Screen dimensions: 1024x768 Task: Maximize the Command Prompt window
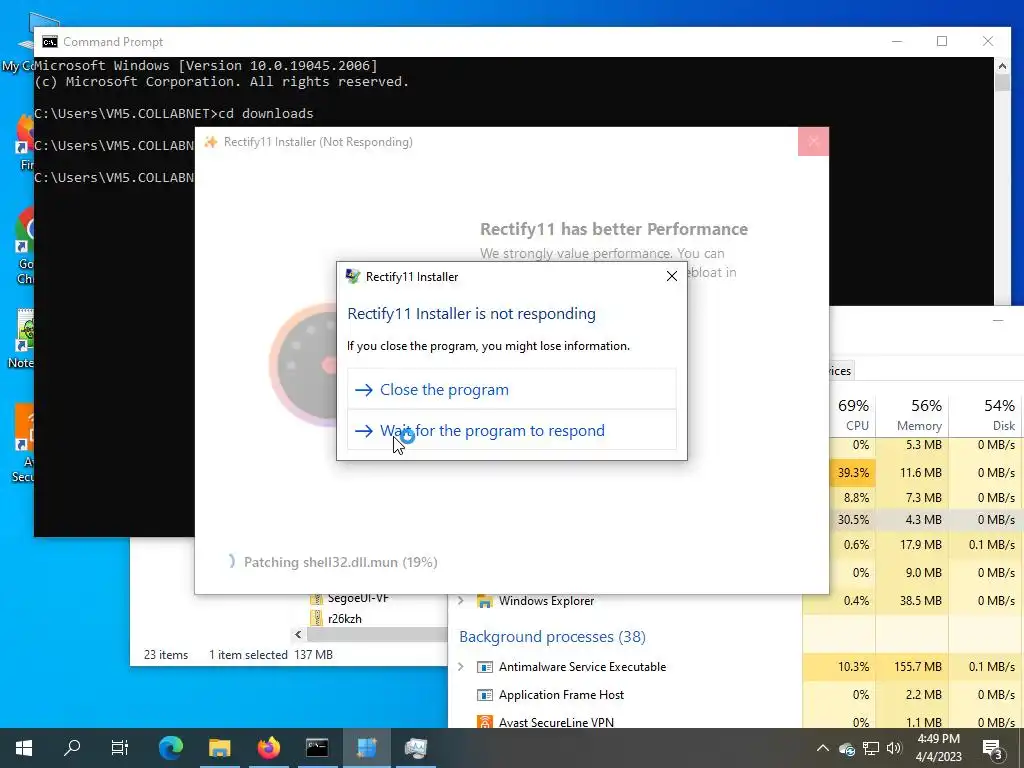pyautogui.click(x=942, y=41)
